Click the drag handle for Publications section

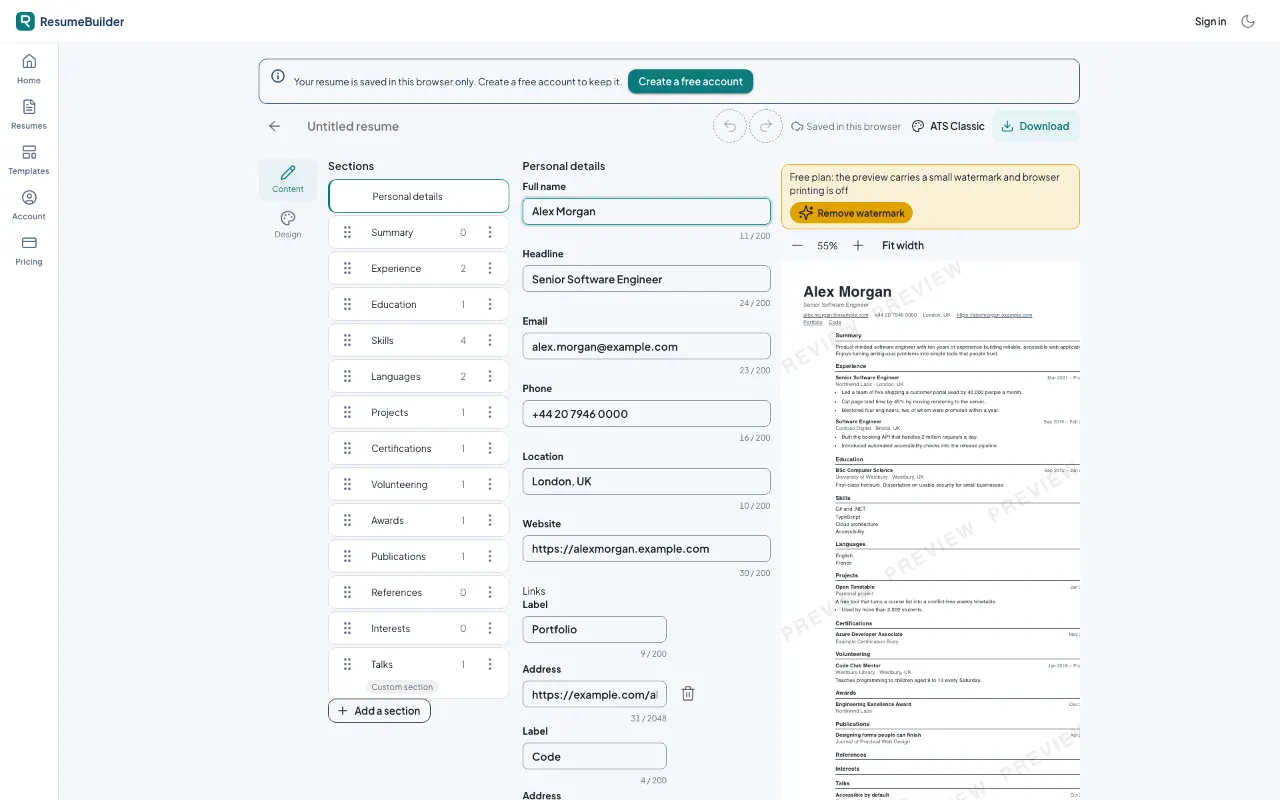347,556
